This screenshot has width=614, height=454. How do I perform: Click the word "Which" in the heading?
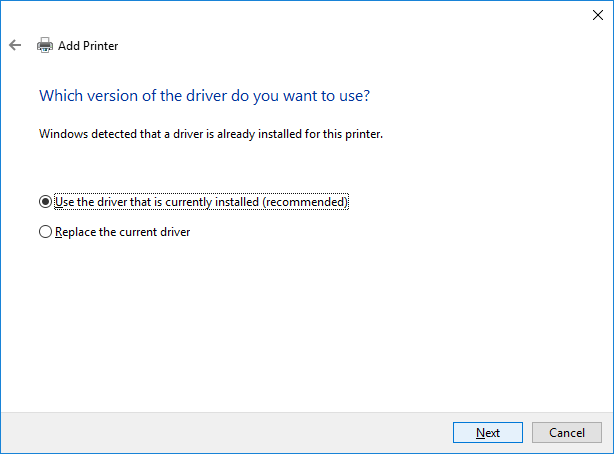(58, 96)
